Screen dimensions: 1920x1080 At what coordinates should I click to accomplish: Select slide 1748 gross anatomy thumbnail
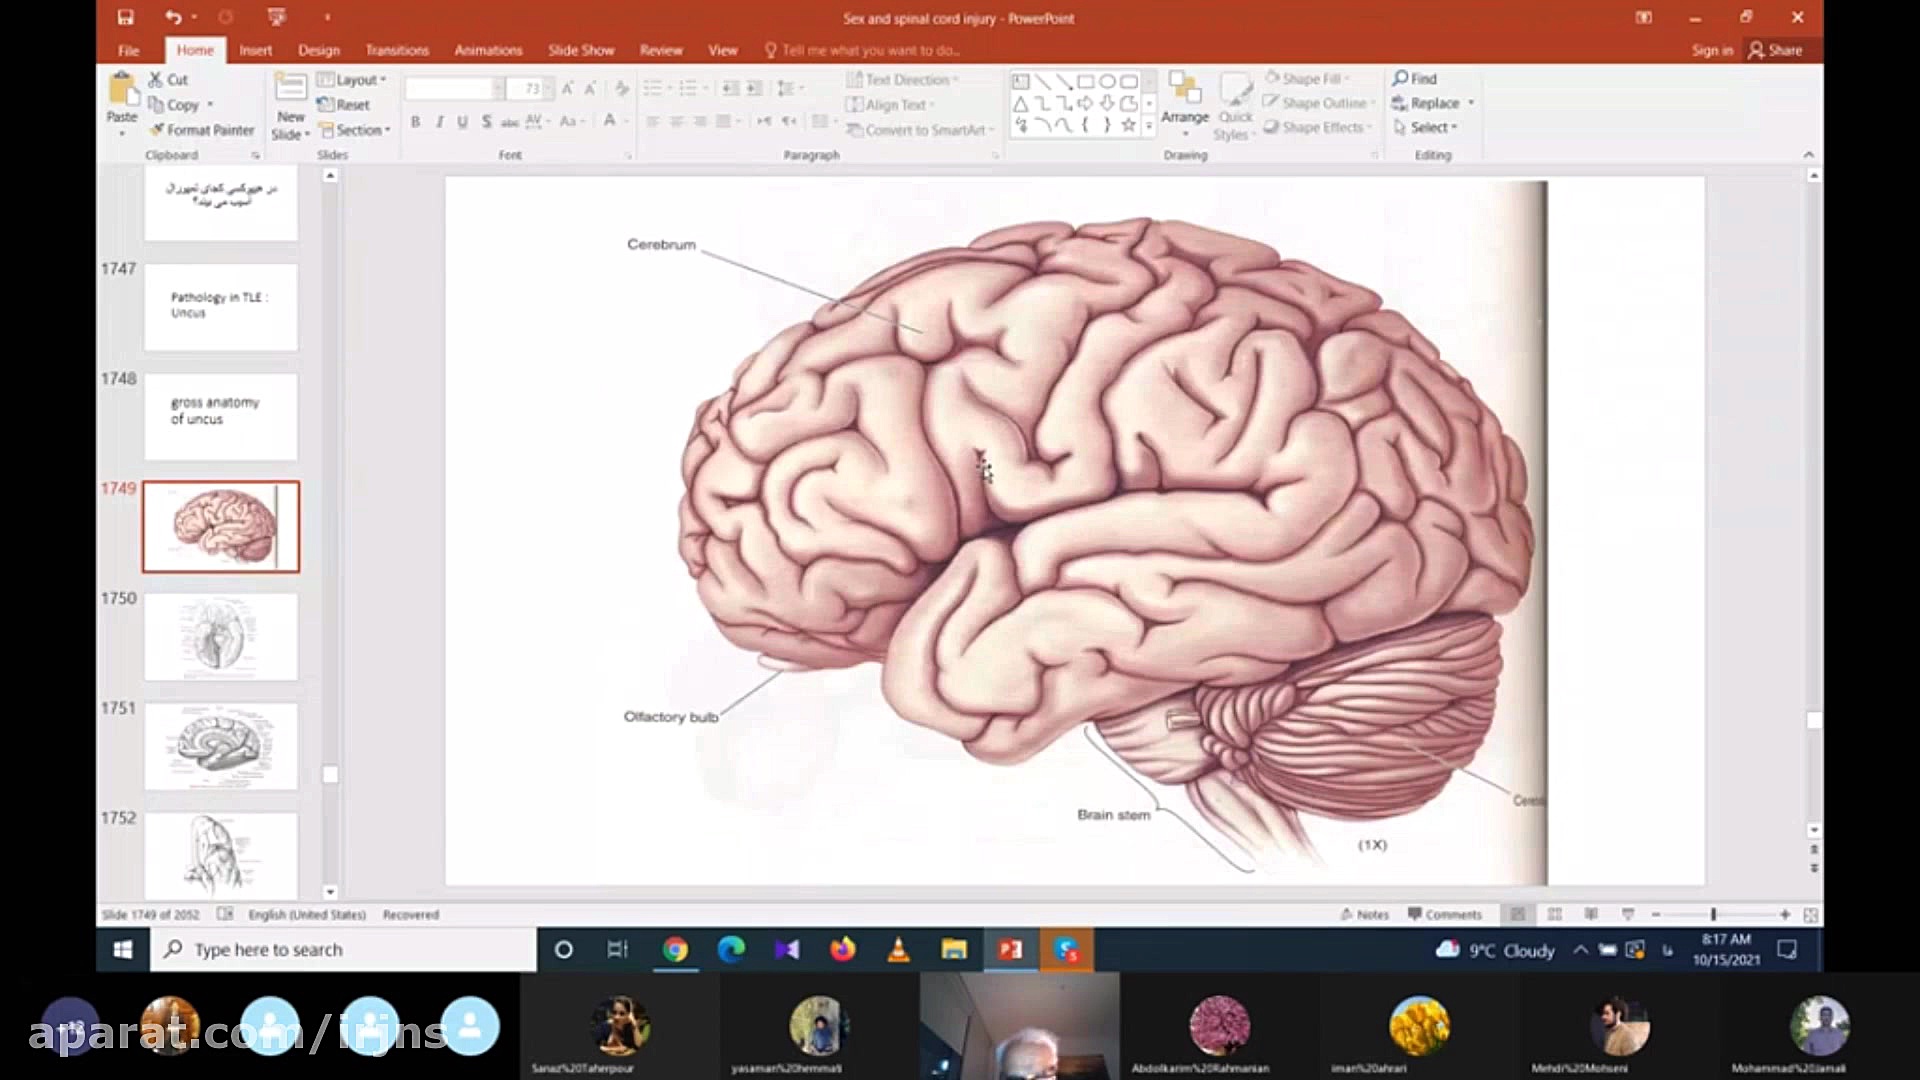click(221, 417)
